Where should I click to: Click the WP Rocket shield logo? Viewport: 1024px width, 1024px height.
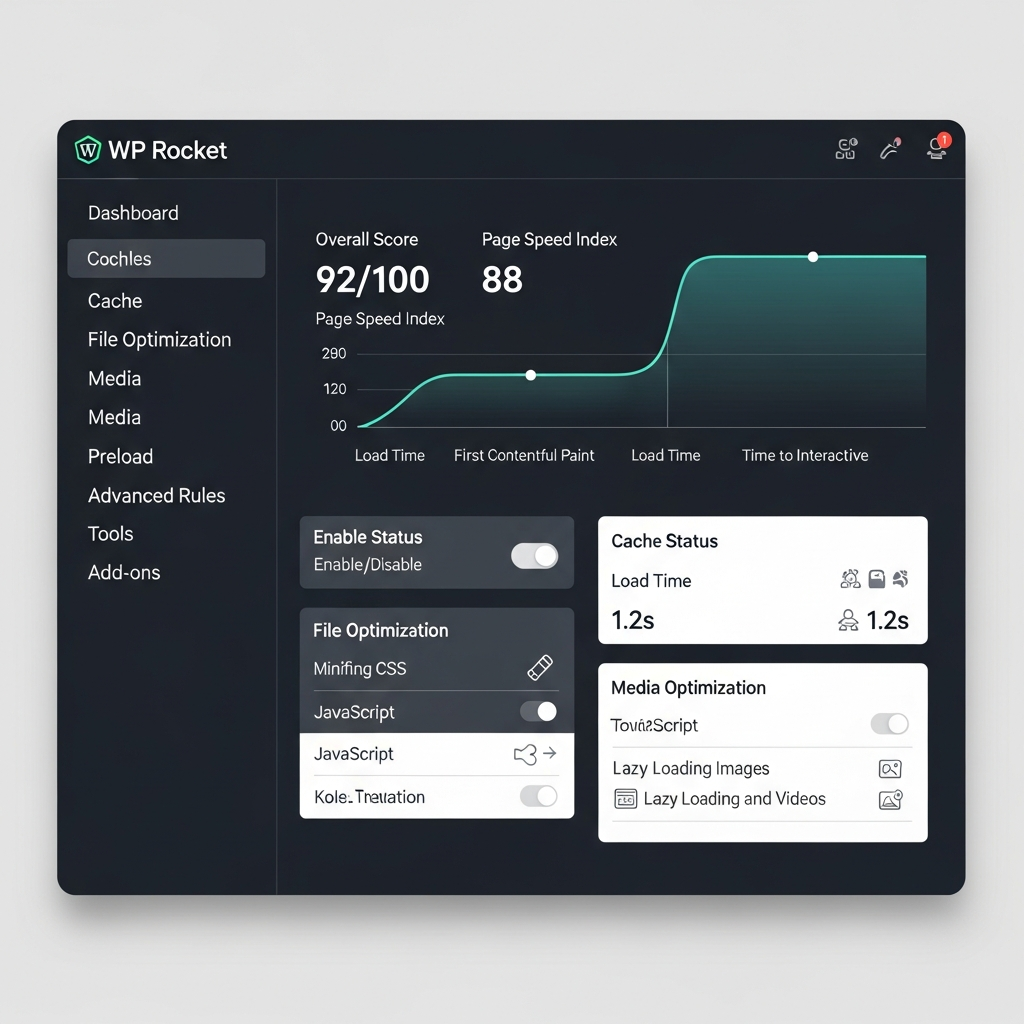pyautogui.click(x=88, y=150)
